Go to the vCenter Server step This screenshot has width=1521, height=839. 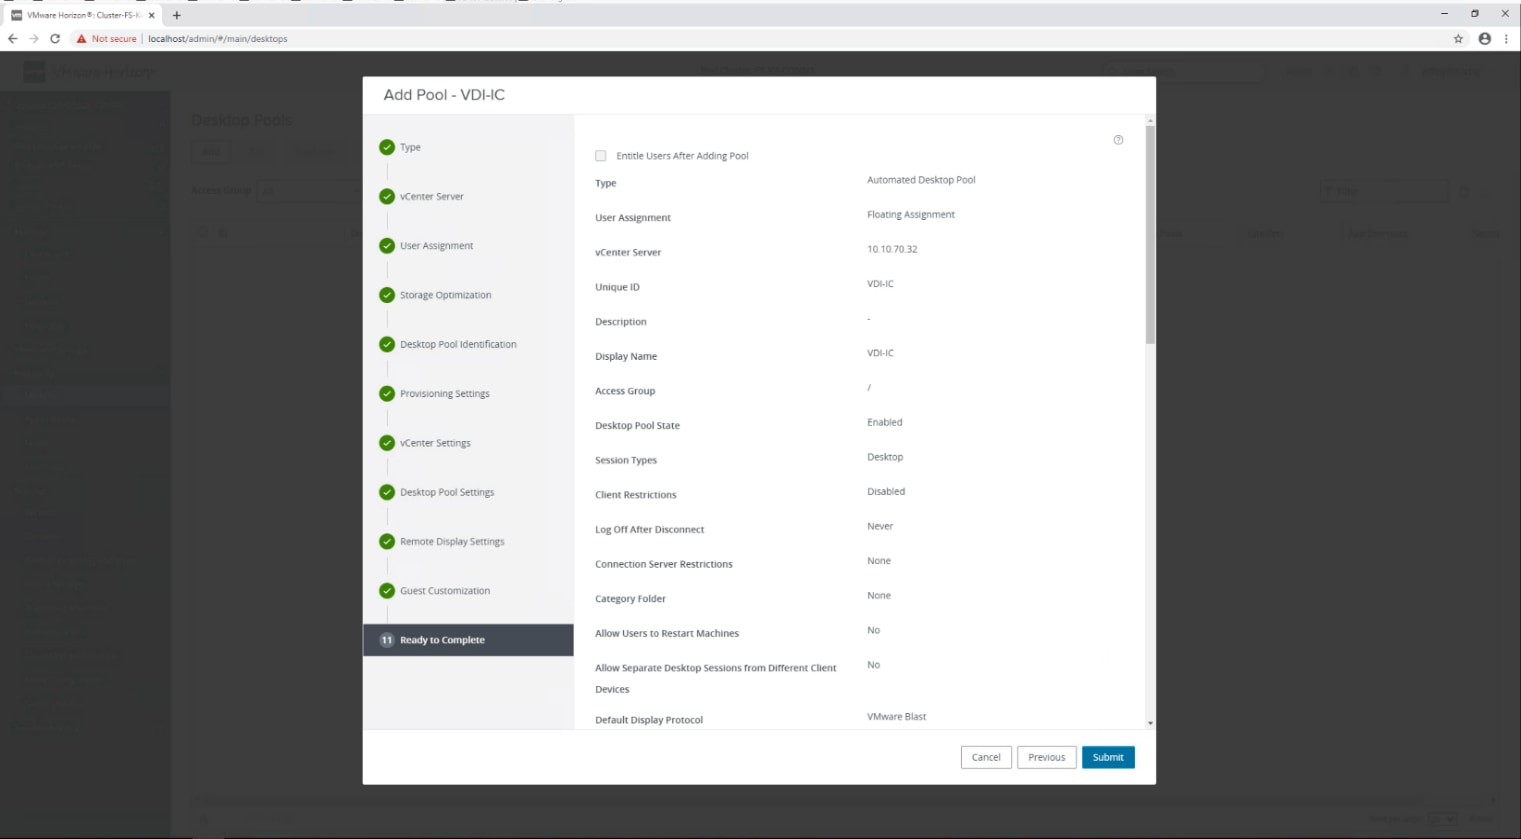(432, 196)
